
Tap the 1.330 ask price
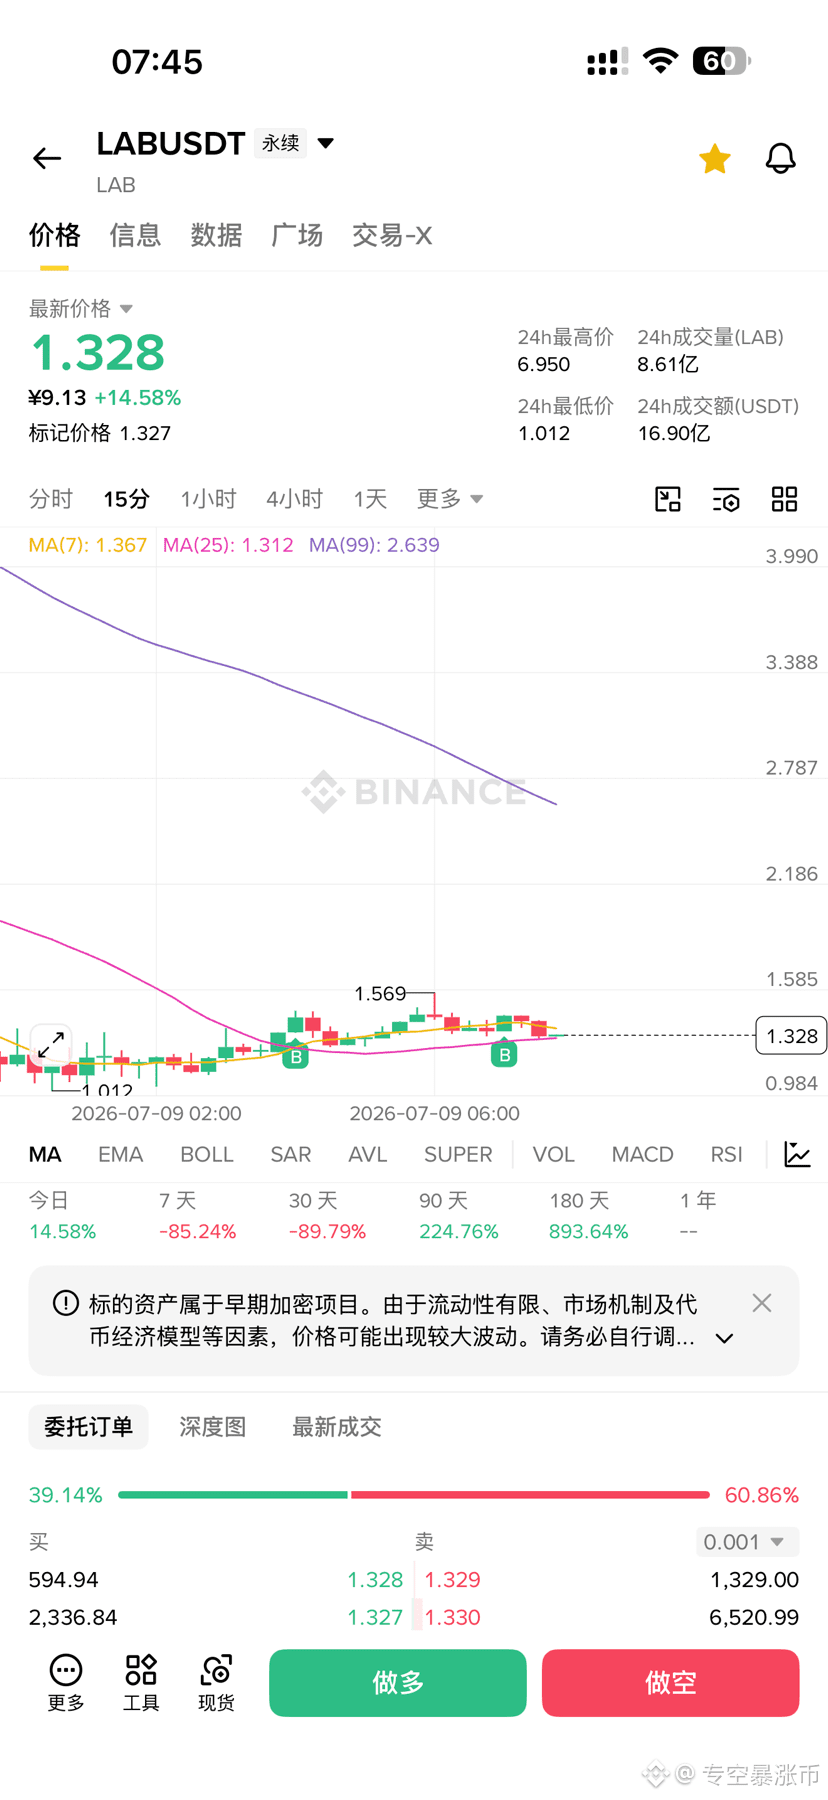click(453, 1617)
